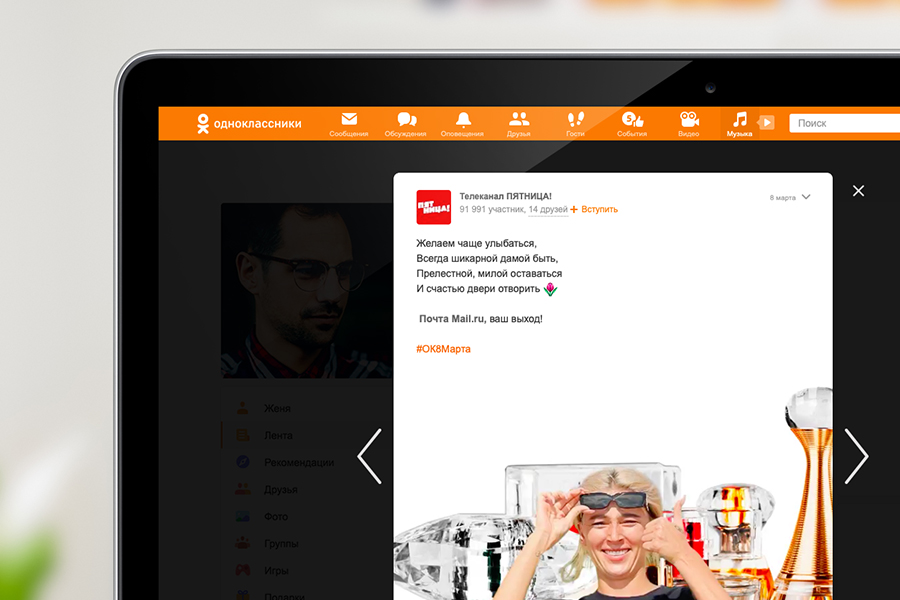Click the tulip emoji in the post text

click(550, 289)
